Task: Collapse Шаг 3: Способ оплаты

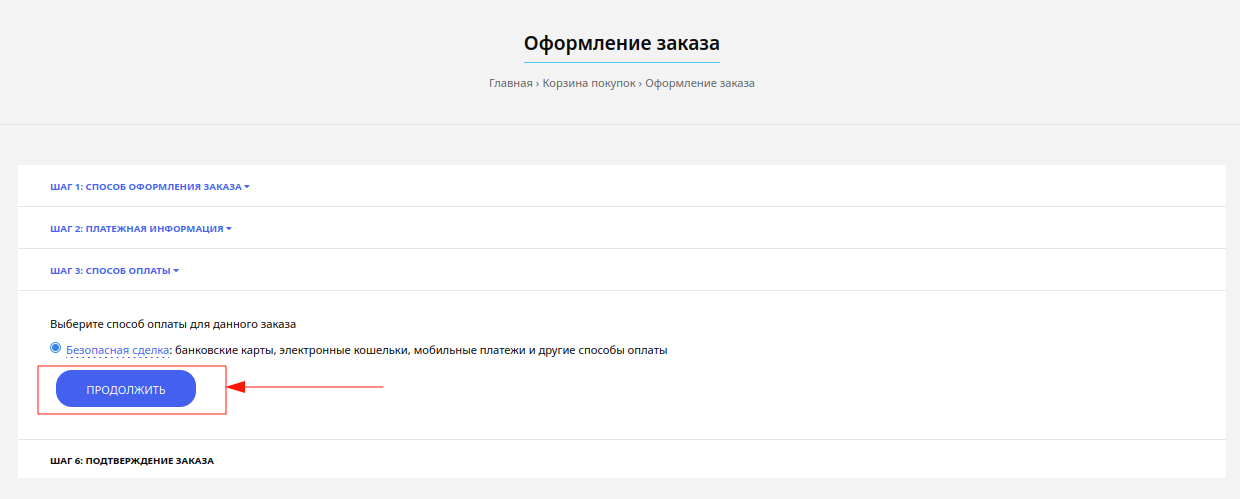Action: [115, 270]
